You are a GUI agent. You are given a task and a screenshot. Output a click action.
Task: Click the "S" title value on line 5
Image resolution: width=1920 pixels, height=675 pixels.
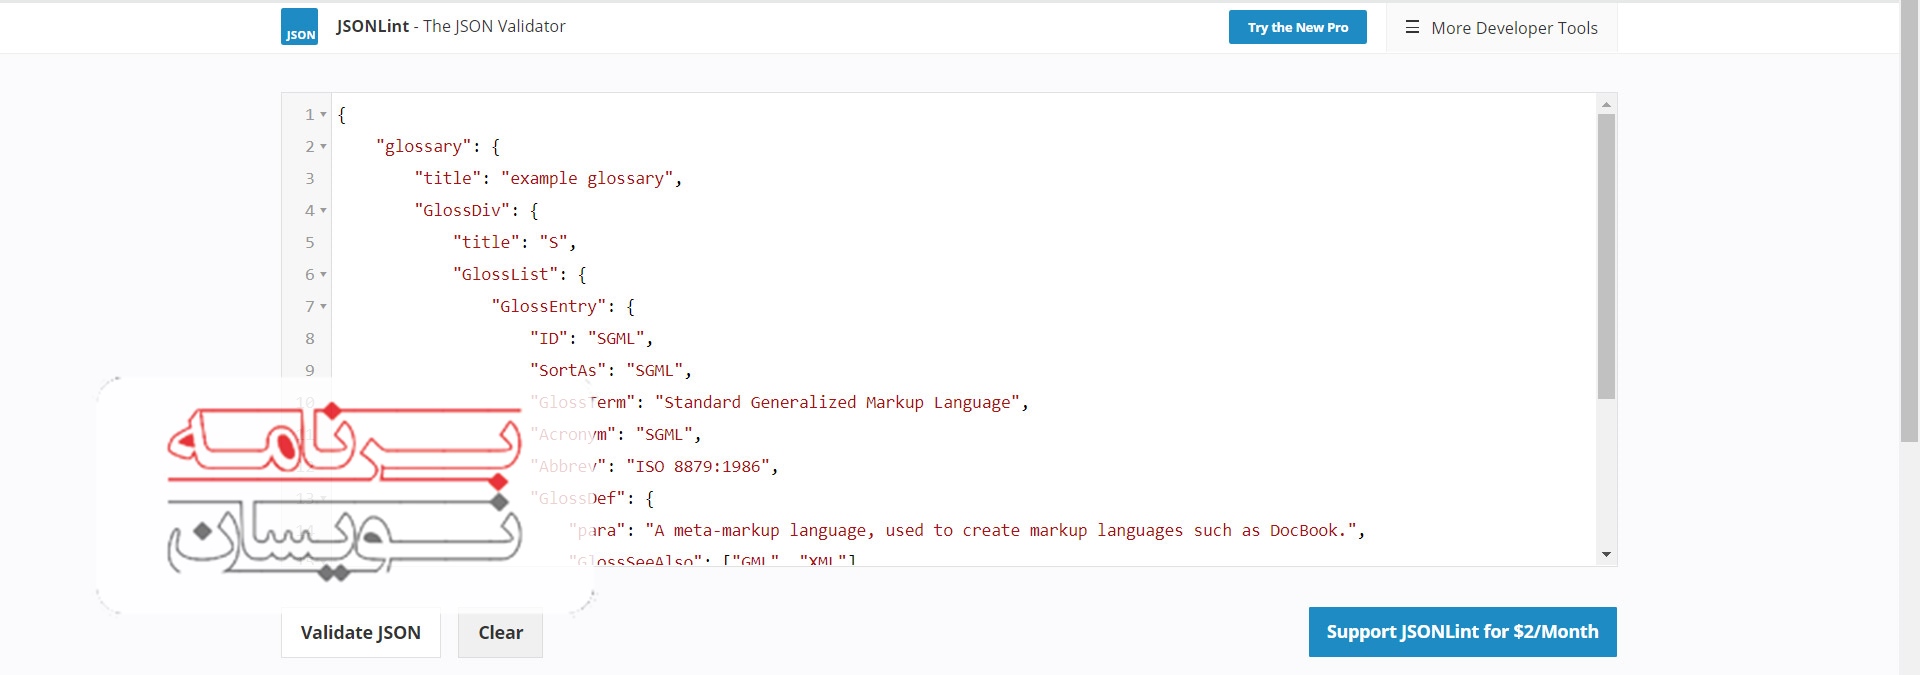click(x=553, y=242)
